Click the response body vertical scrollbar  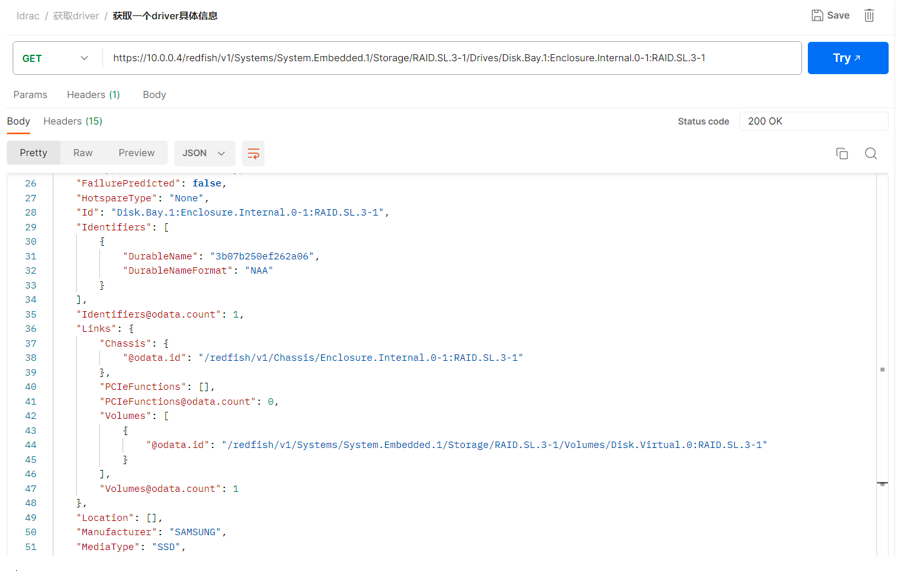click(882, 365)
